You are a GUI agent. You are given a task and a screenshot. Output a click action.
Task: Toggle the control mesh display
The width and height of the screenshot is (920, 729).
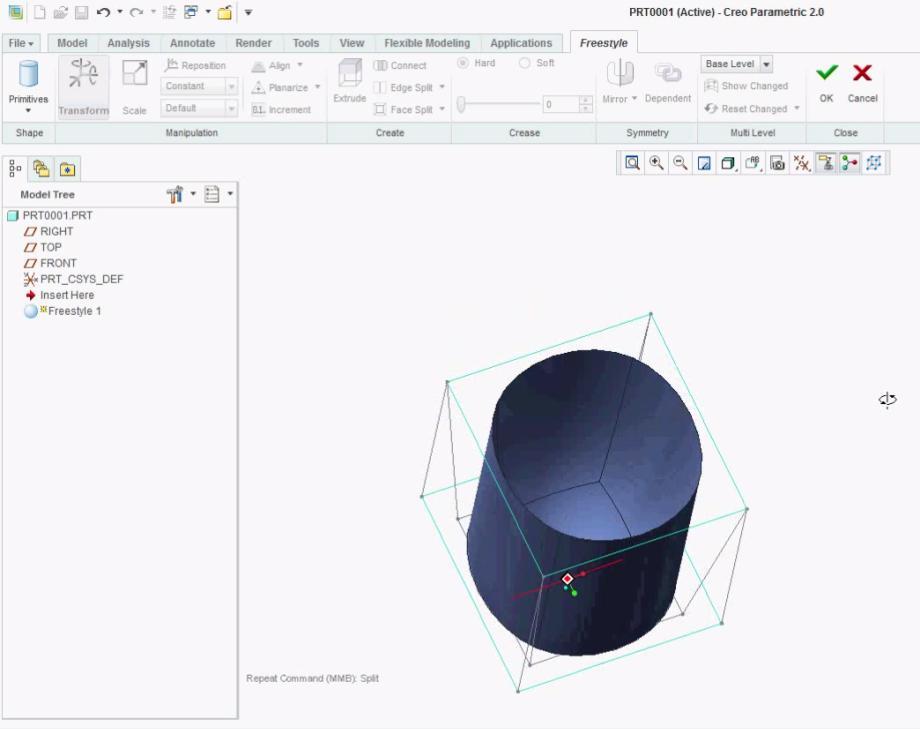click(x=874, y=163)
